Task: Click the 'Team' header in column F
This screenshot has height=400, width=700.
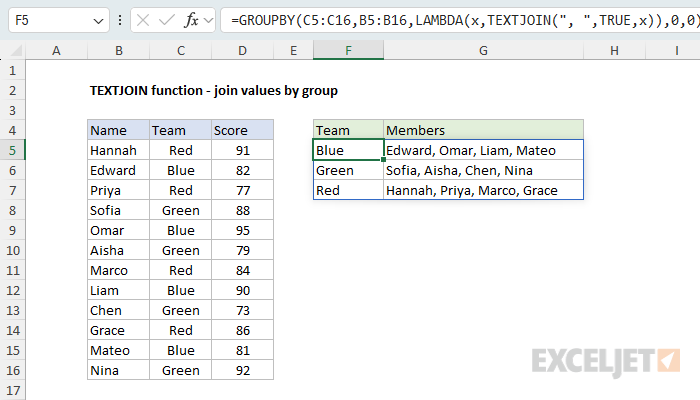Action: 348,130
